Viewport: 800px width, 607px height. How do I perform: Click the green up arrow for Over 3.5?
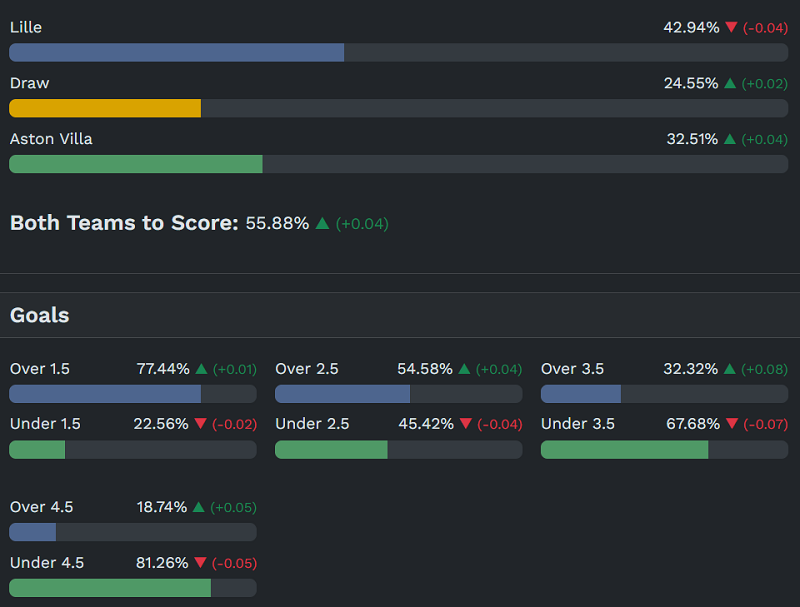(730, 369)
